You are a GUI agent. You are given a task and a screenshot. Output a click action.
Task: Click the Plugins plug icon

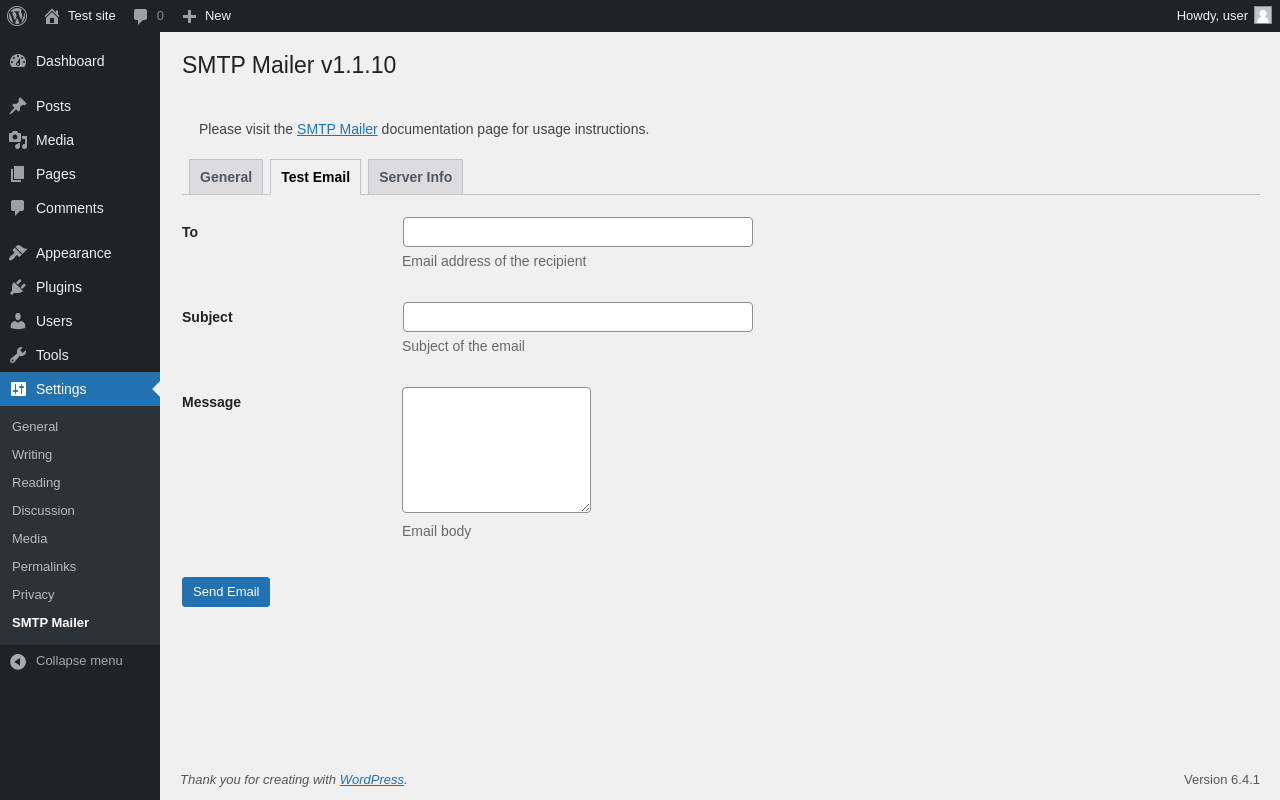point(18,287)
